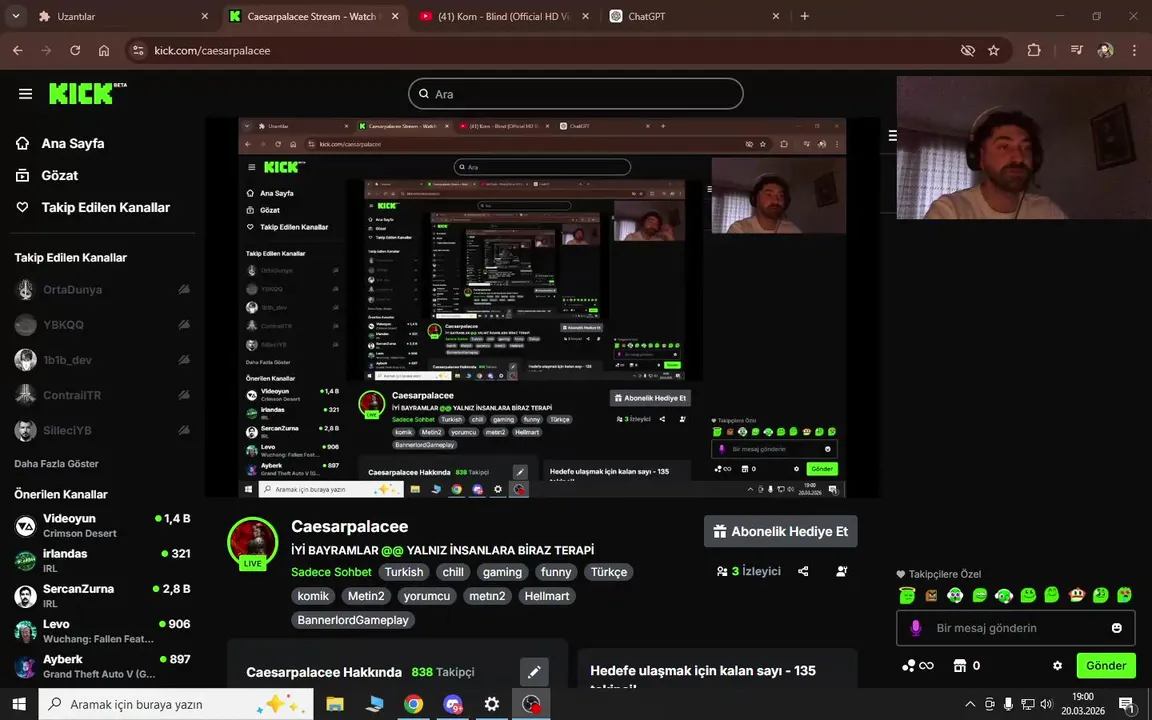This screenshot has height=720, width=1152.
Task: Reload the page
Action: point(75,51)
